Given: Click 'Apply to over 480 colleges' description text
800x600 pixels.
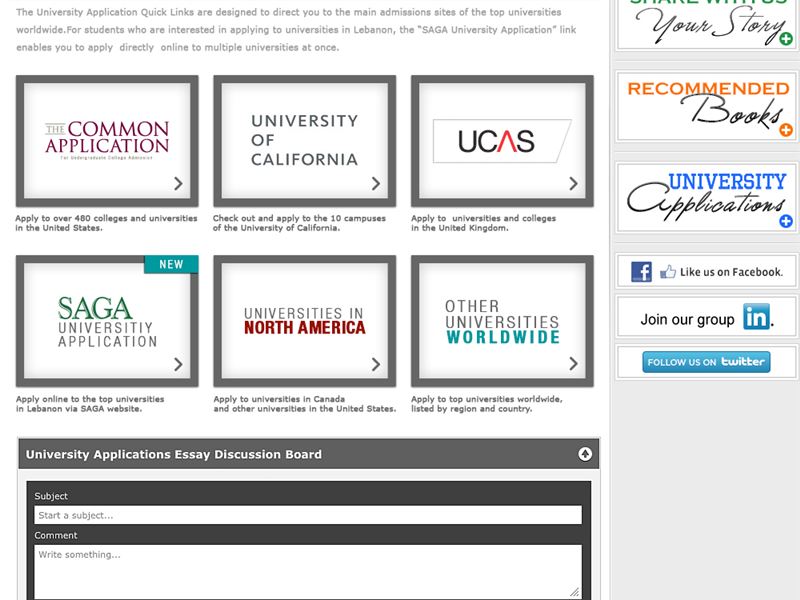Looking at the screenshot, I should pyautogui.click(x=106, y=223).
